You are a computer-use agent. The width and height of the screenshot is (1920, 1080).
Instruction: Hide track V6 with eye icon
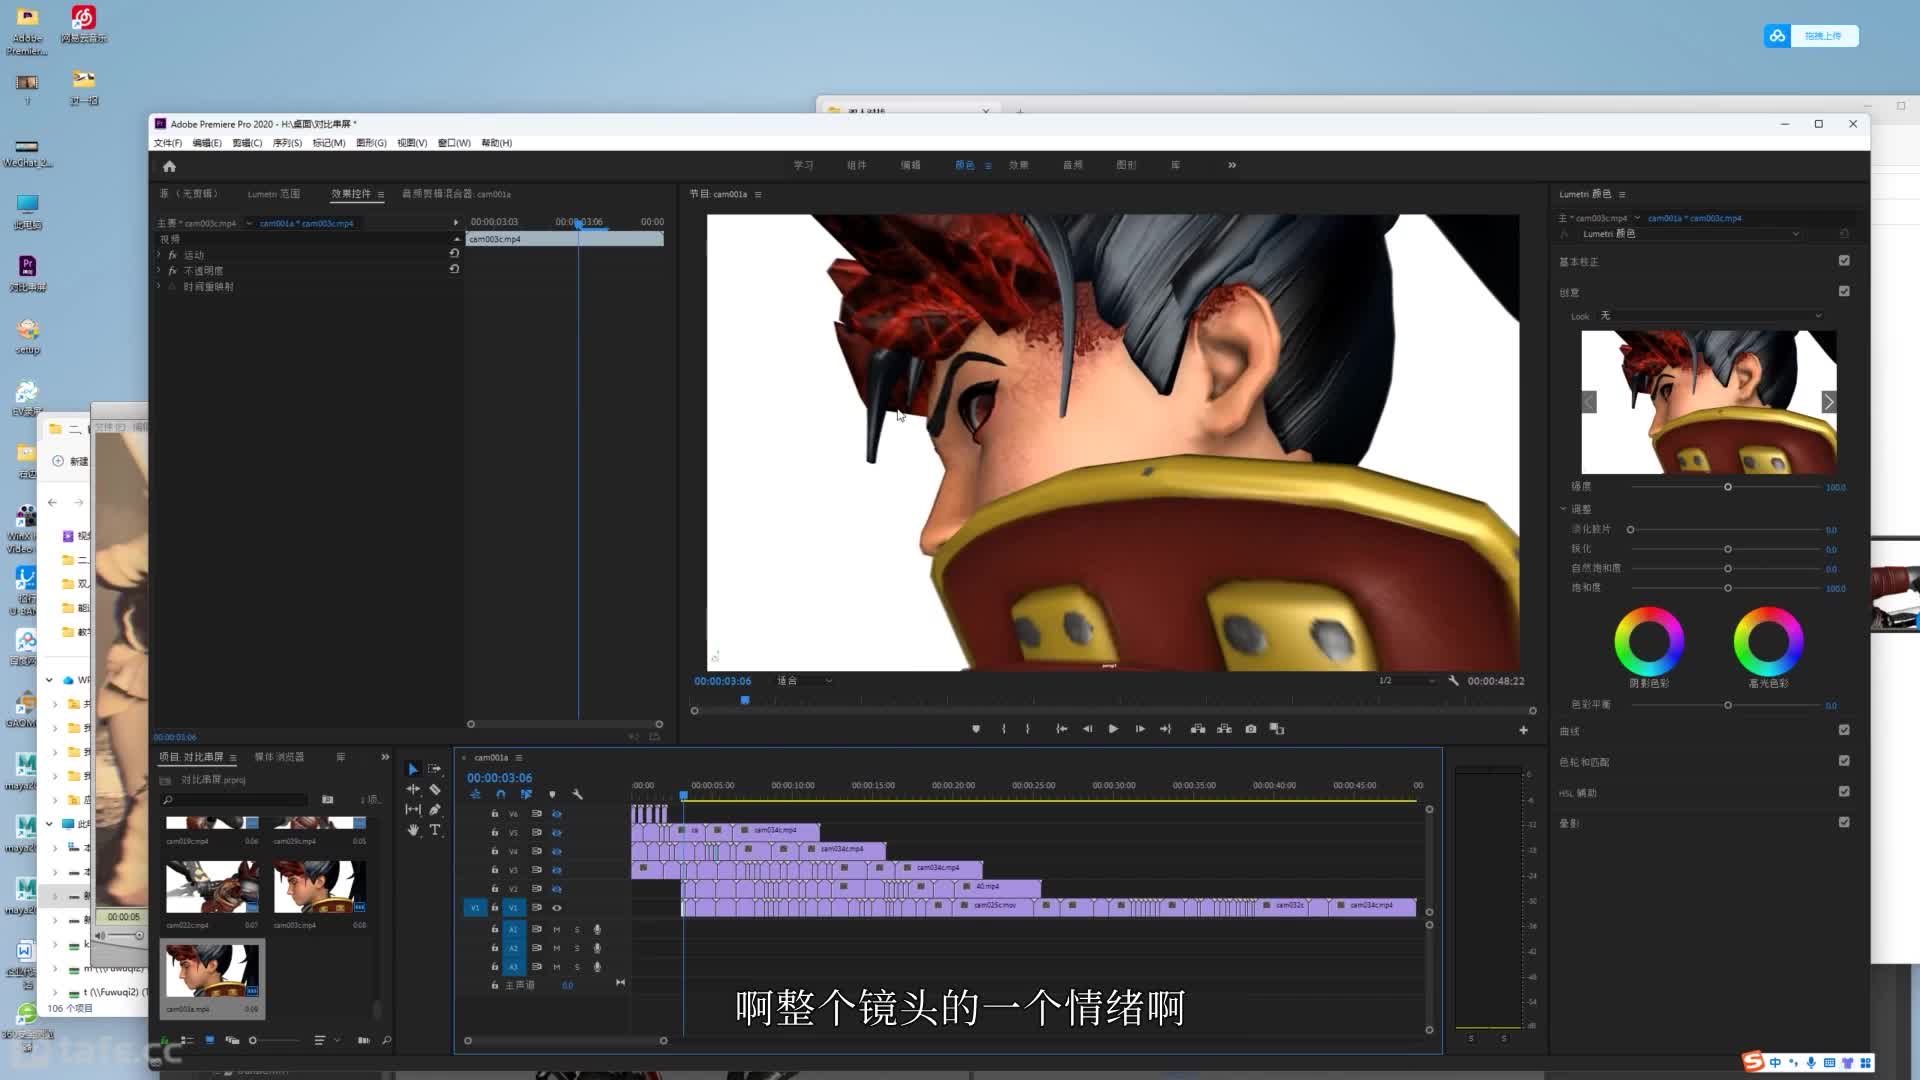pos(557,814)
